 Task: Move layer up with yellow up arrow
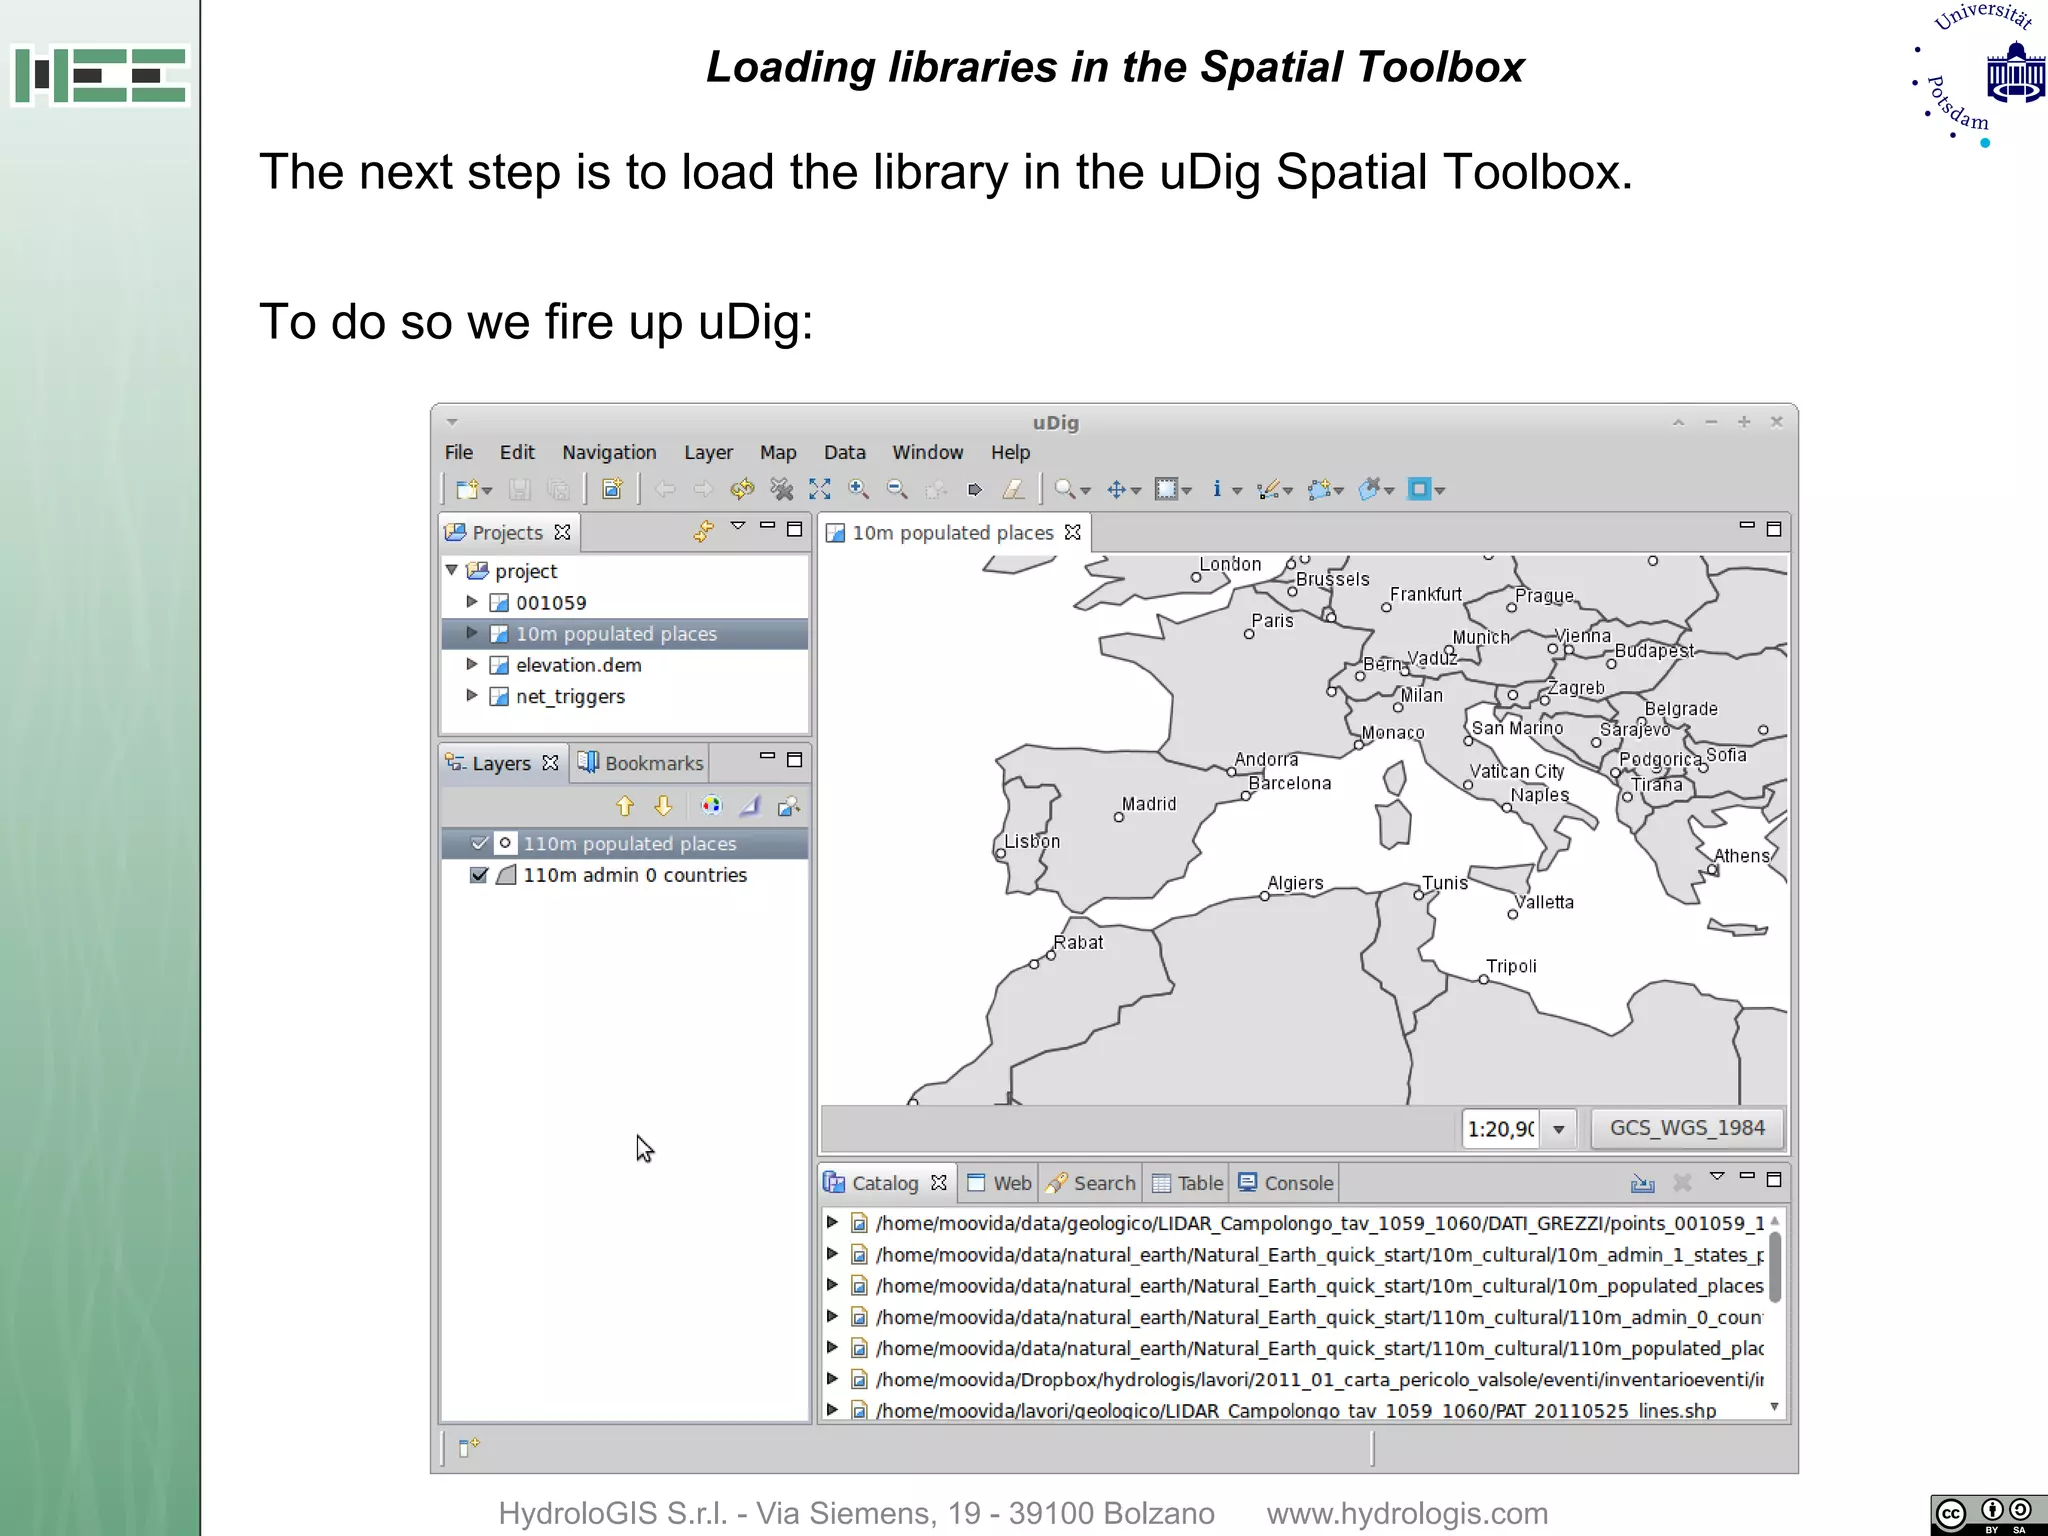[x=625, y=806]
